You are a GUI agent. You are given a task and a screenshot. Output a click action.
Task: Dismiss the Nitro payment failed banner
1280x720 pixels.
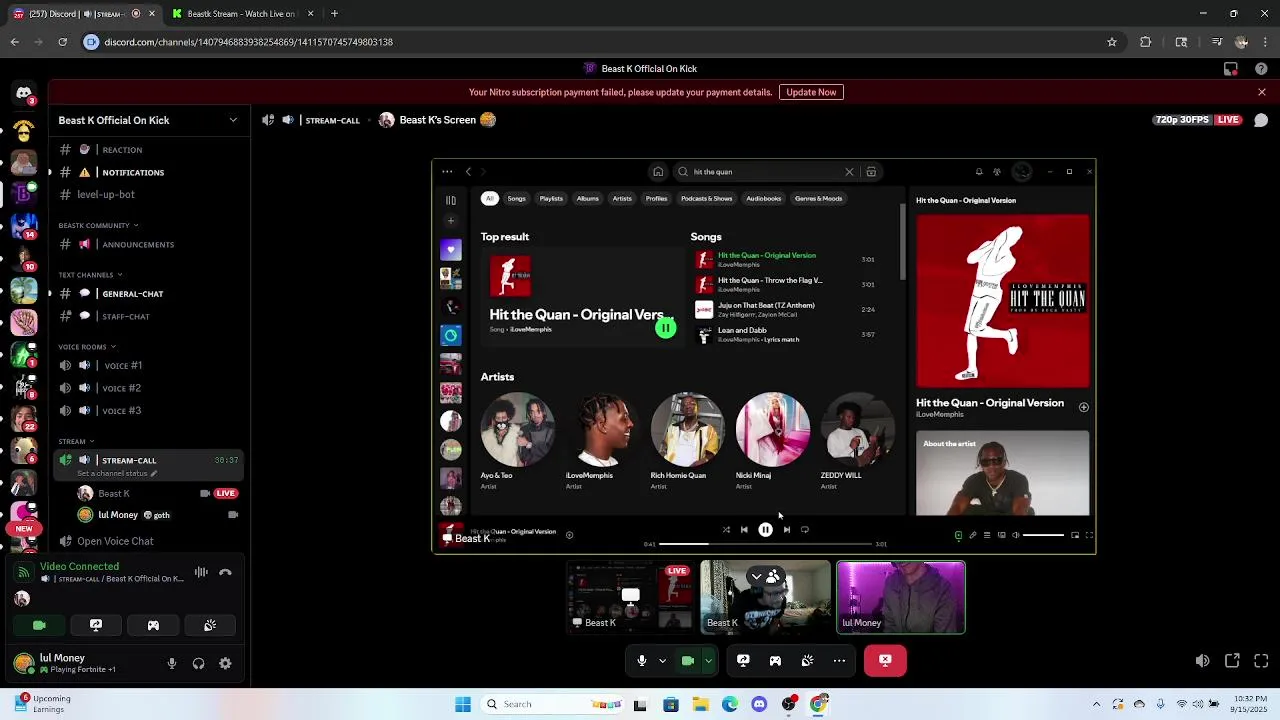coord(1261,92)
